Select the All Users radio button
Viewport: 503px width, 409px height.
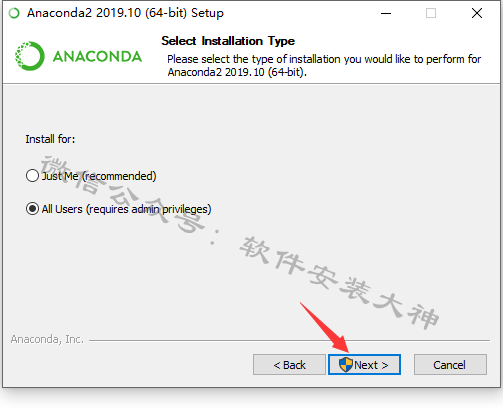[32, 209]
